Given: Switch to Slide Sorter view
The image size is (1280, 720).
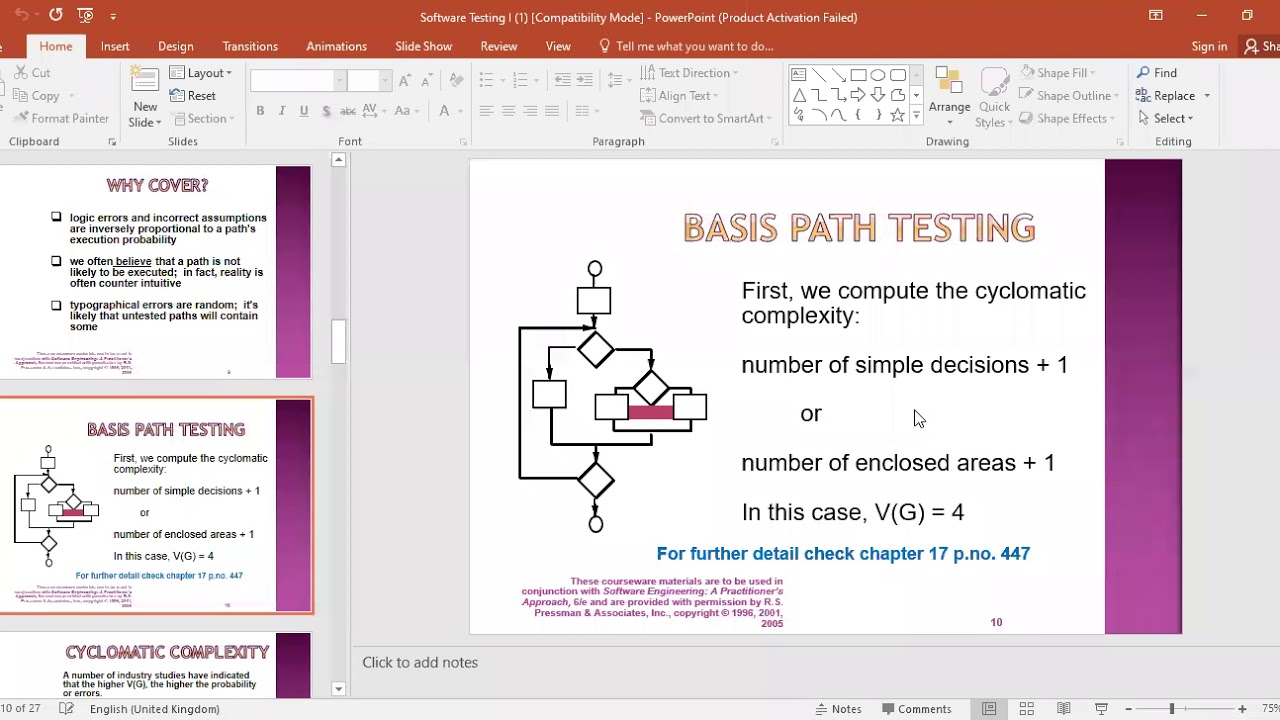Looking at the screenshot, I should click(x=1026, y=709).
